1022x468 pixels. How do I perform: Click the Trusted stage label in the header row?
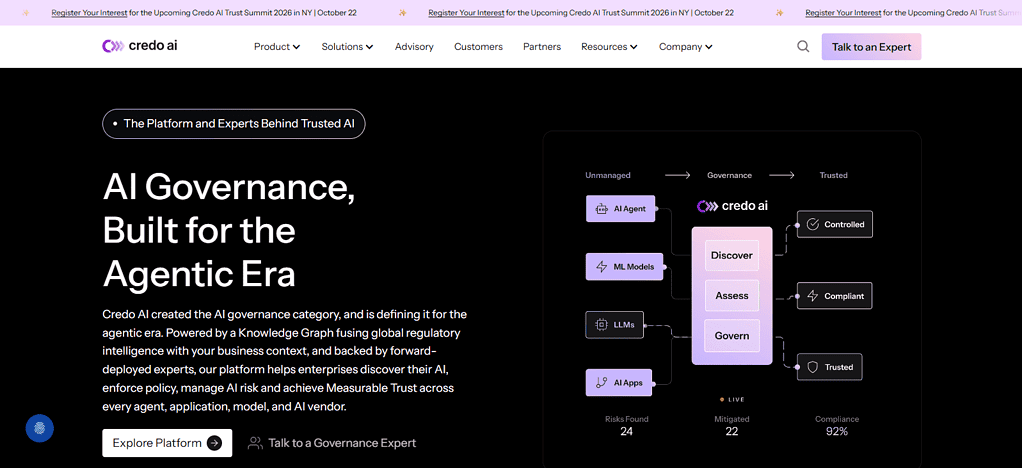coord(833,175)
